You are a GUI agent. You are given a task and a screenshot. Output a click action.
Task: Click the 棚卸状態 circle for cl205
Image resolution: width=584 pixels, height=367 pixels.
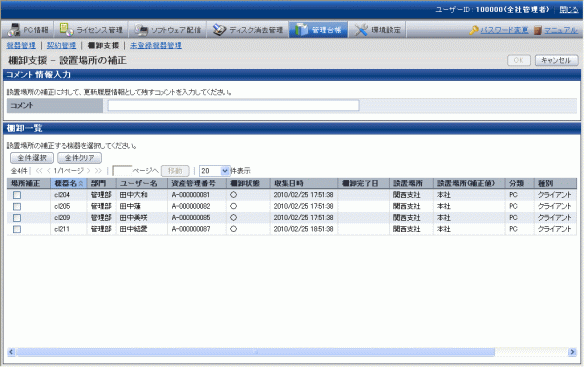pos(234,206)
